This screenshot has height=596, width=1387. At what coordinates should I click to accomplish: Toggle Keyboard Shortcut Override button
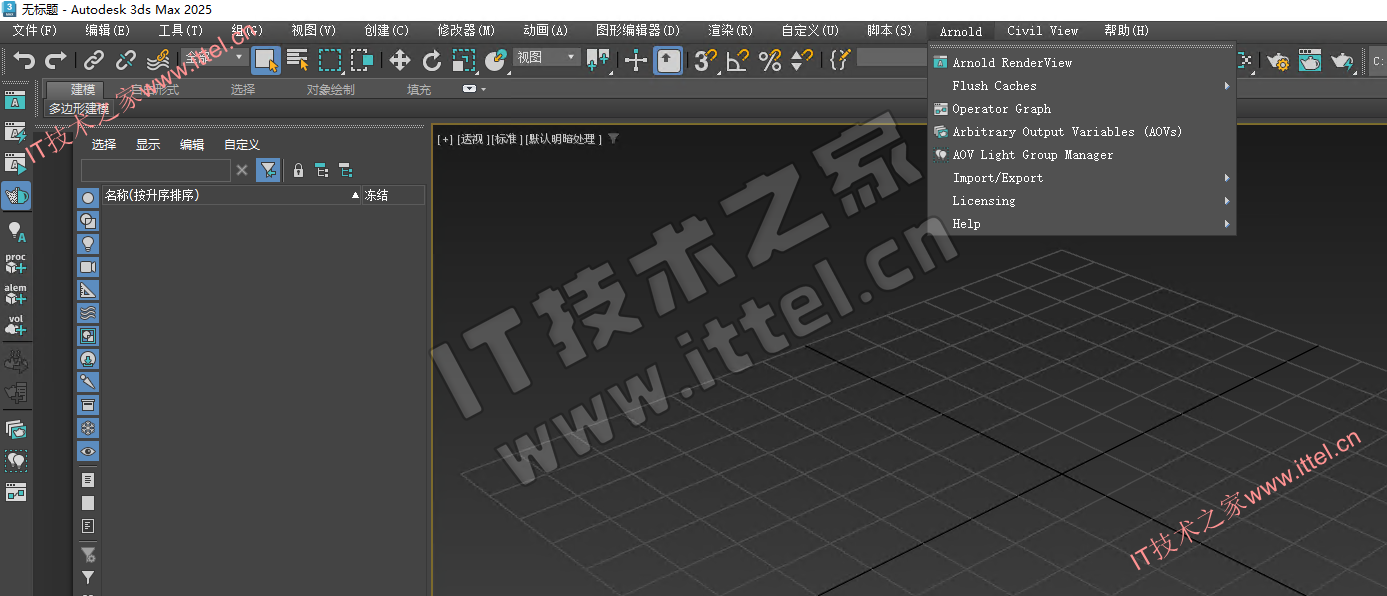668,61
